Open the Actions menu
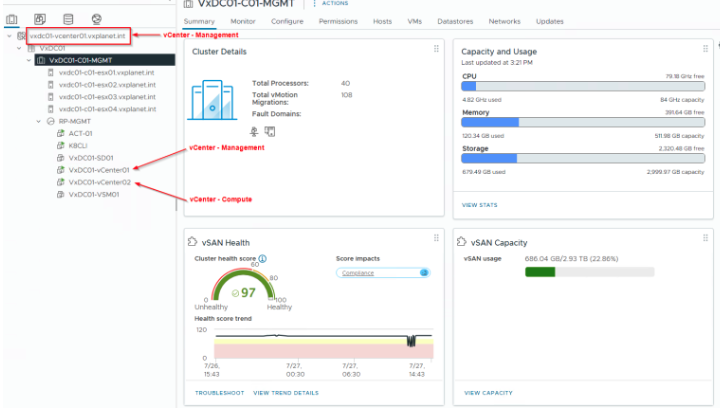Screen dimensions: 720x411 (331, 3)
